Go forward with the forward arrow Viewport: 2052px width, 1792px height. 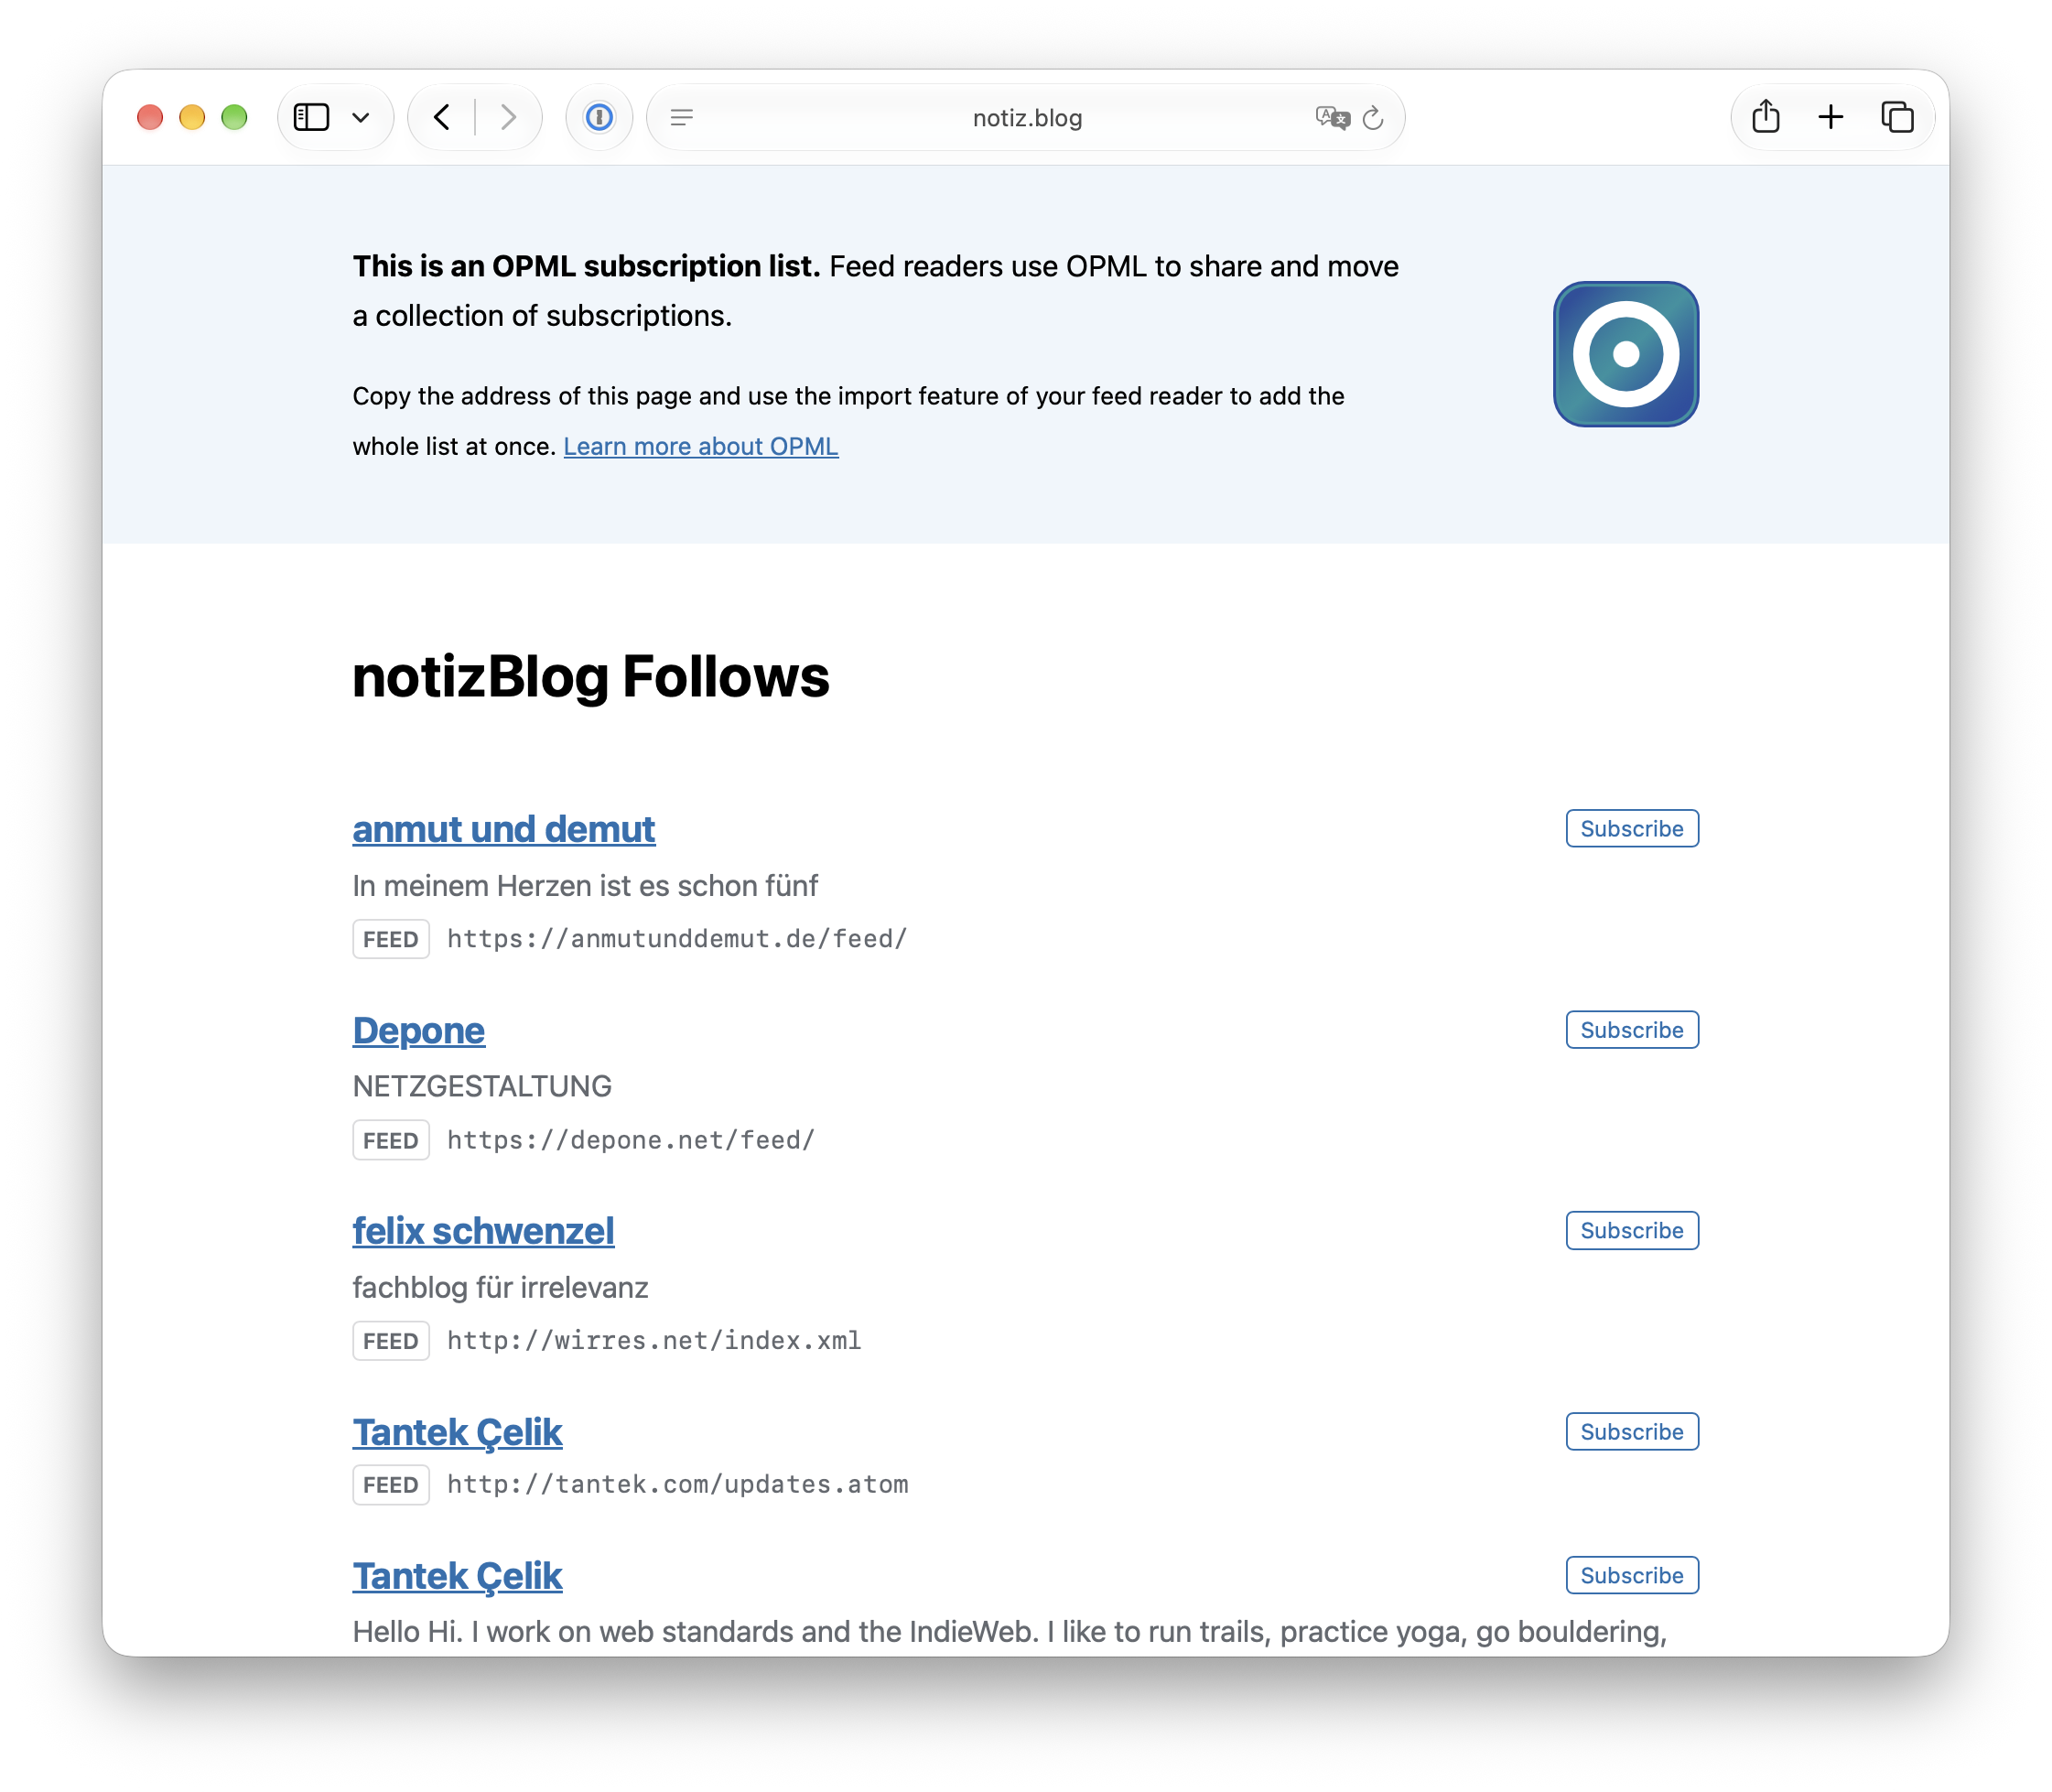[x=508, y=117]
